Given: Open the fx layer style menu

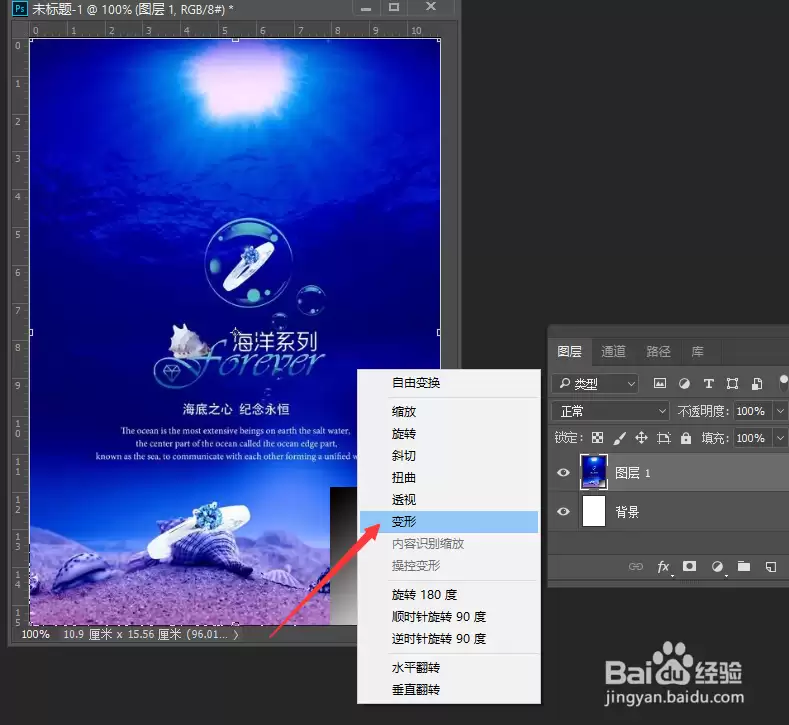Looking at the screenshot, I should click(663, 567).
